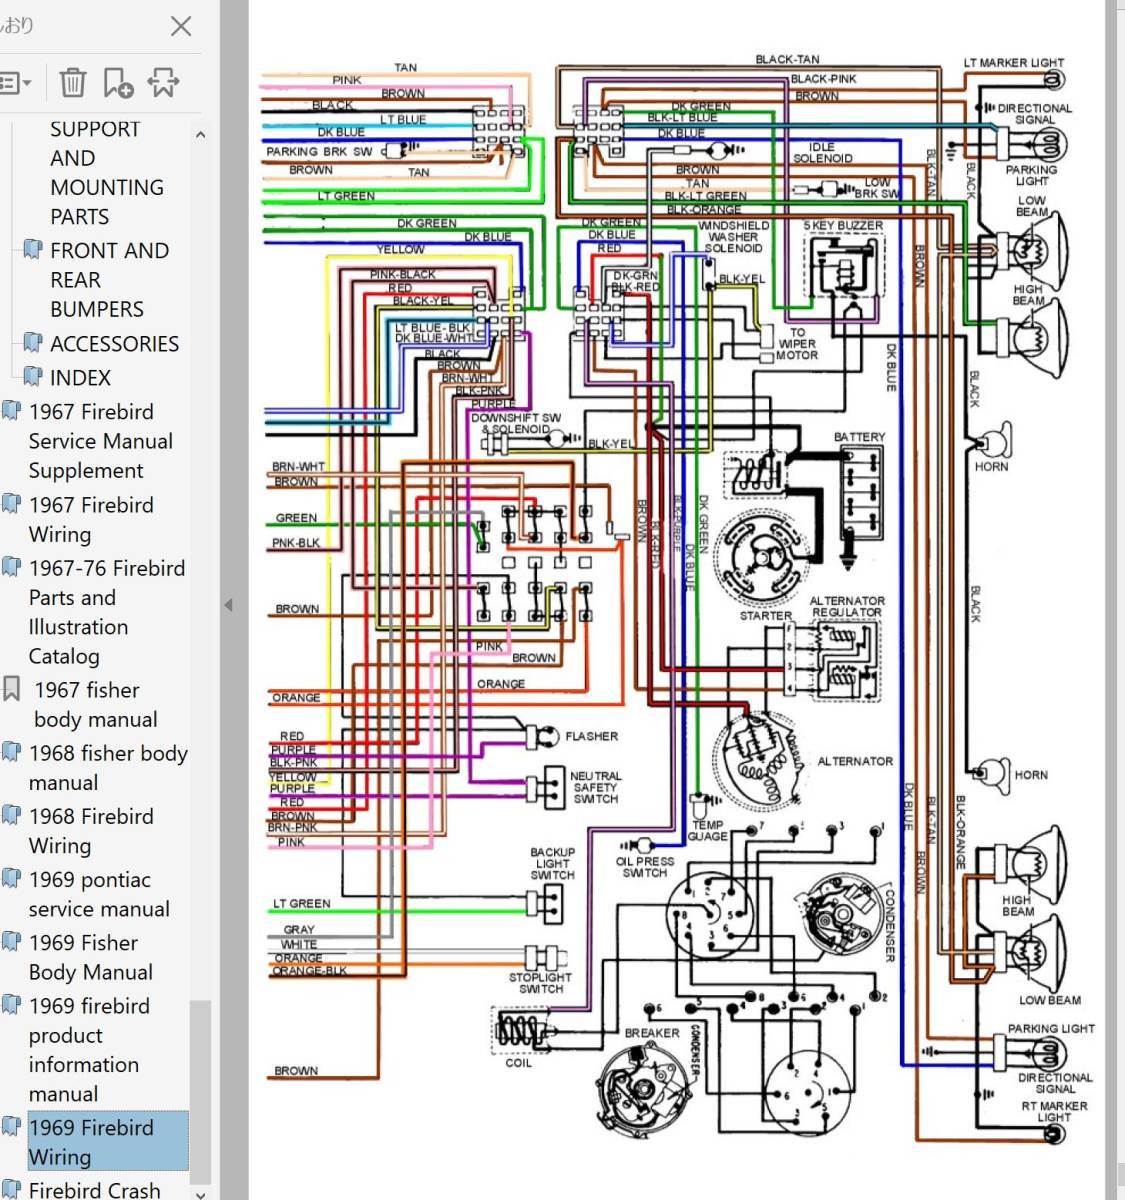The image size is (1125, 1200).
Task: Click the RT MARKER LIGHT label
Action: click(x=1055, y=1112)
